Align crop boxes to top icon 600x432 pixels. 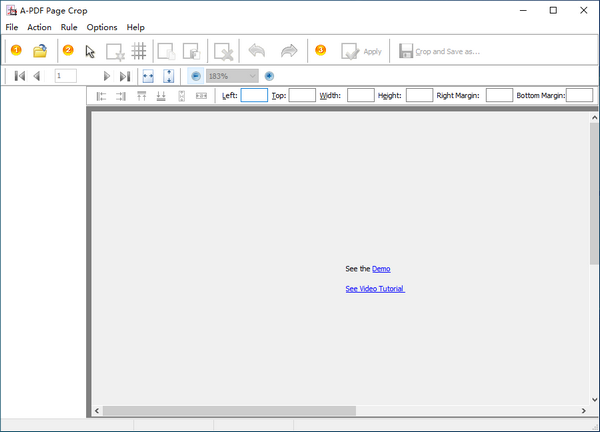click(x=142, y=96)
